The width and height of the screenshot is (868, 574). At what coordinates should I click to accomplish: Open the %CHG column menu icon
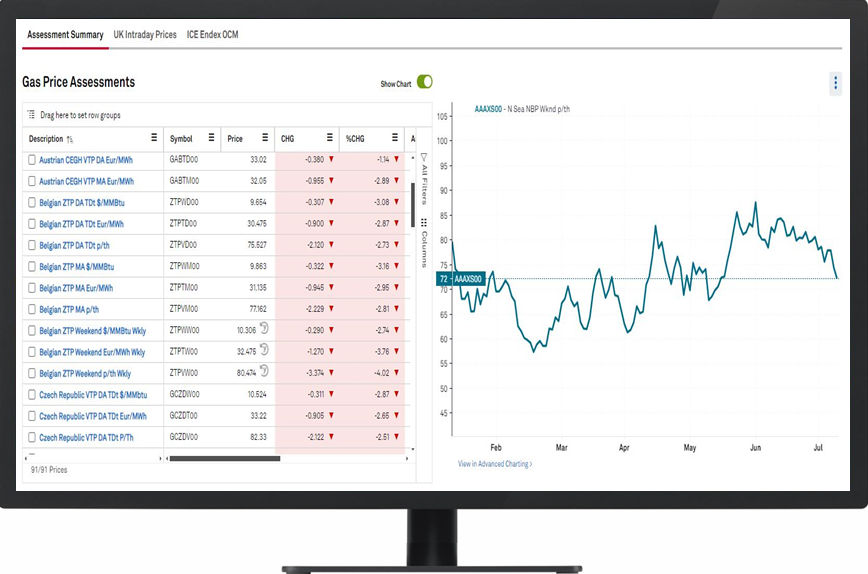click(393, 139)
